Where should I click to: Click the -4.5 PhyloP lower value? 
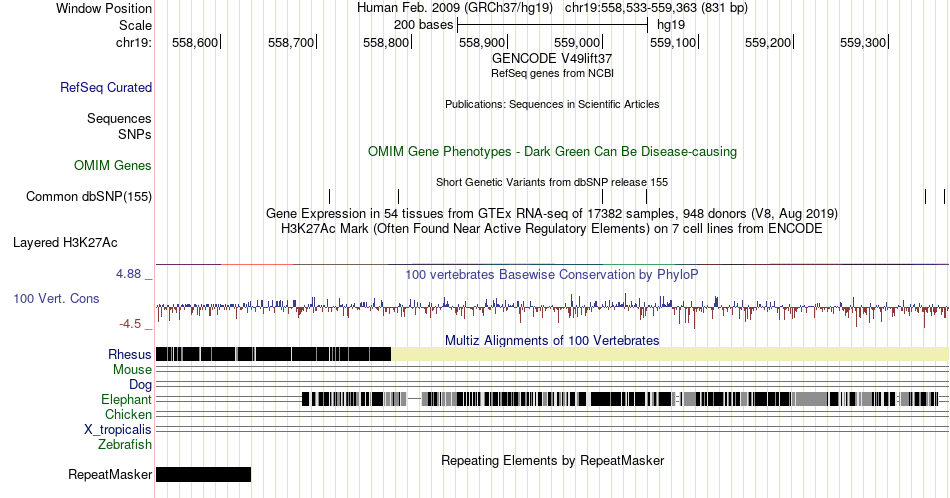click(x=130, y=324)
